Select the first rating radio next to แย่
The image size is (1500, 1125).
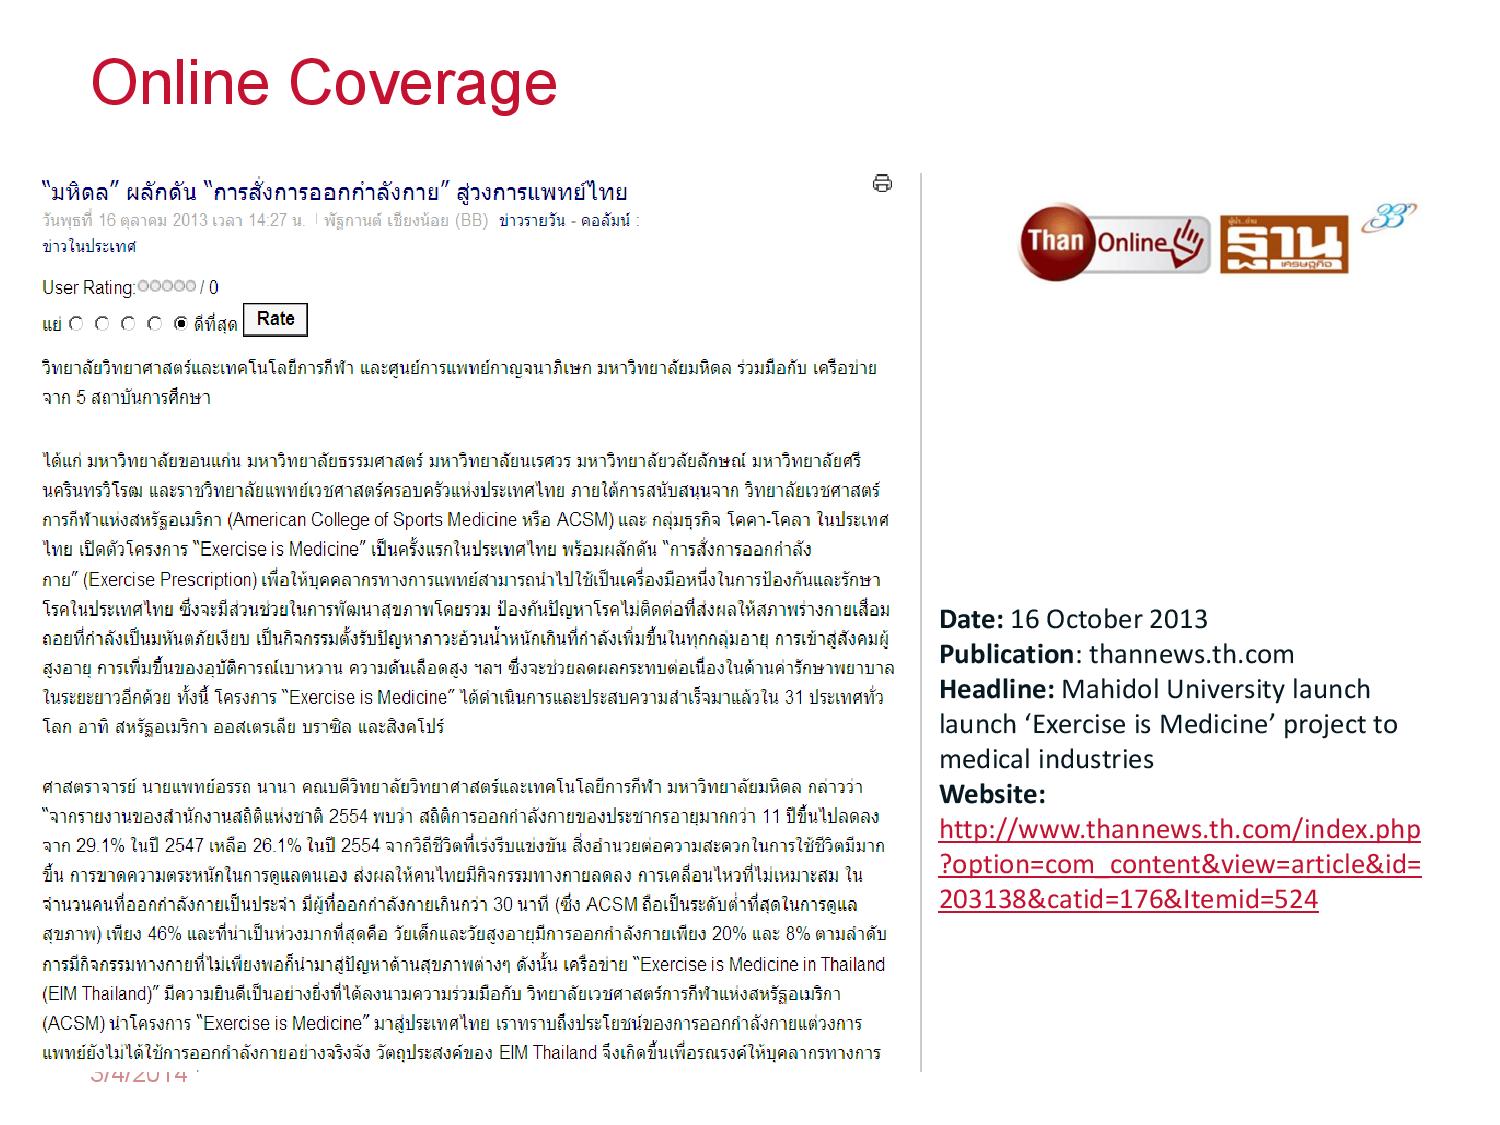tap(76, 323)
